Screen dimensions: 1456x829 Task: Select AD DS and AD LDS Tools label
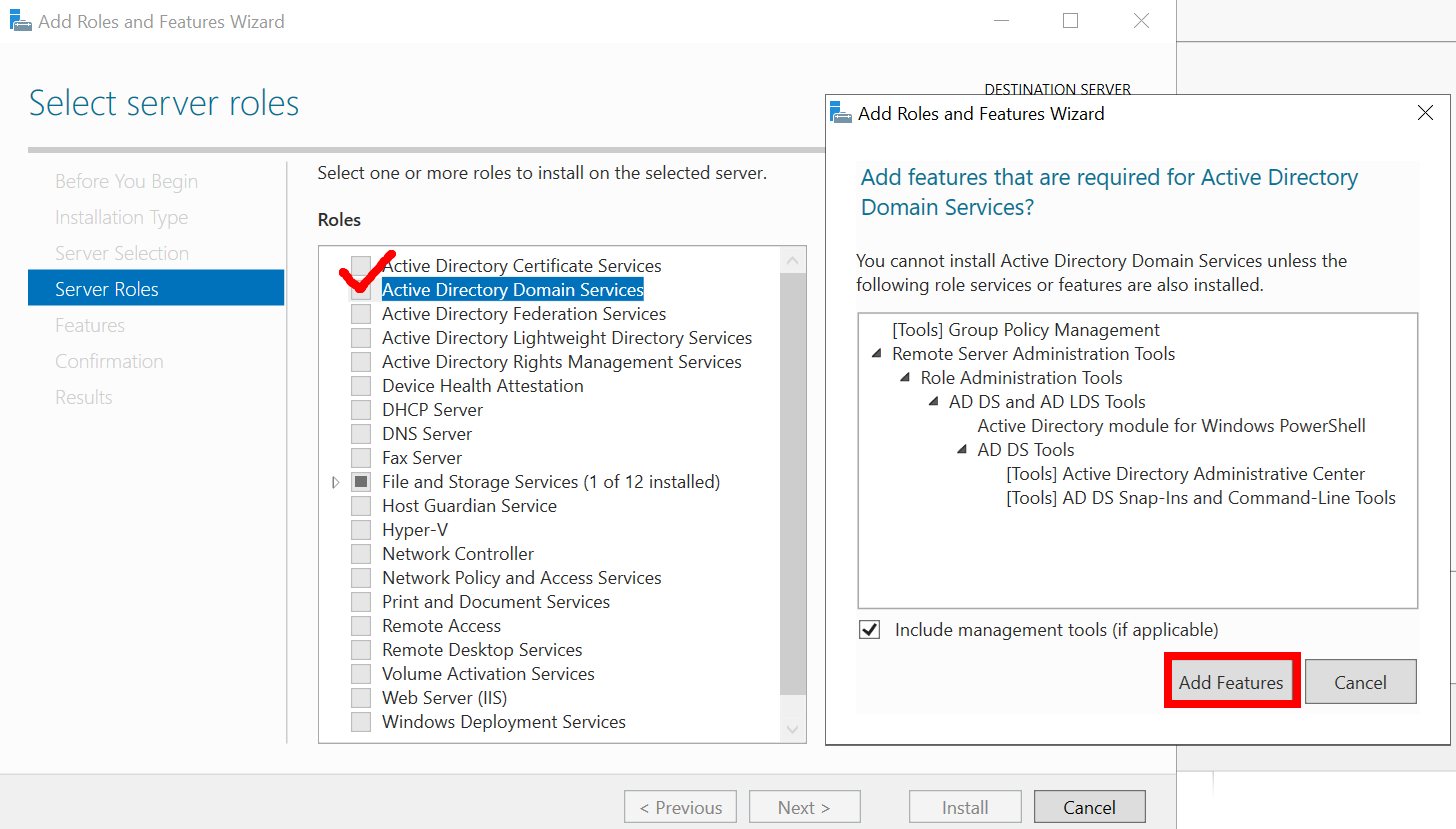(x=1047, y=402)
